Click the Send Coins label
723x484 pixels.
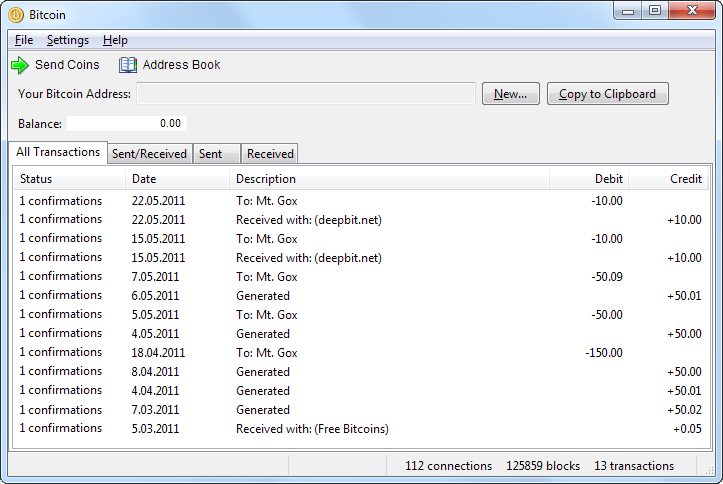[67, 65]
